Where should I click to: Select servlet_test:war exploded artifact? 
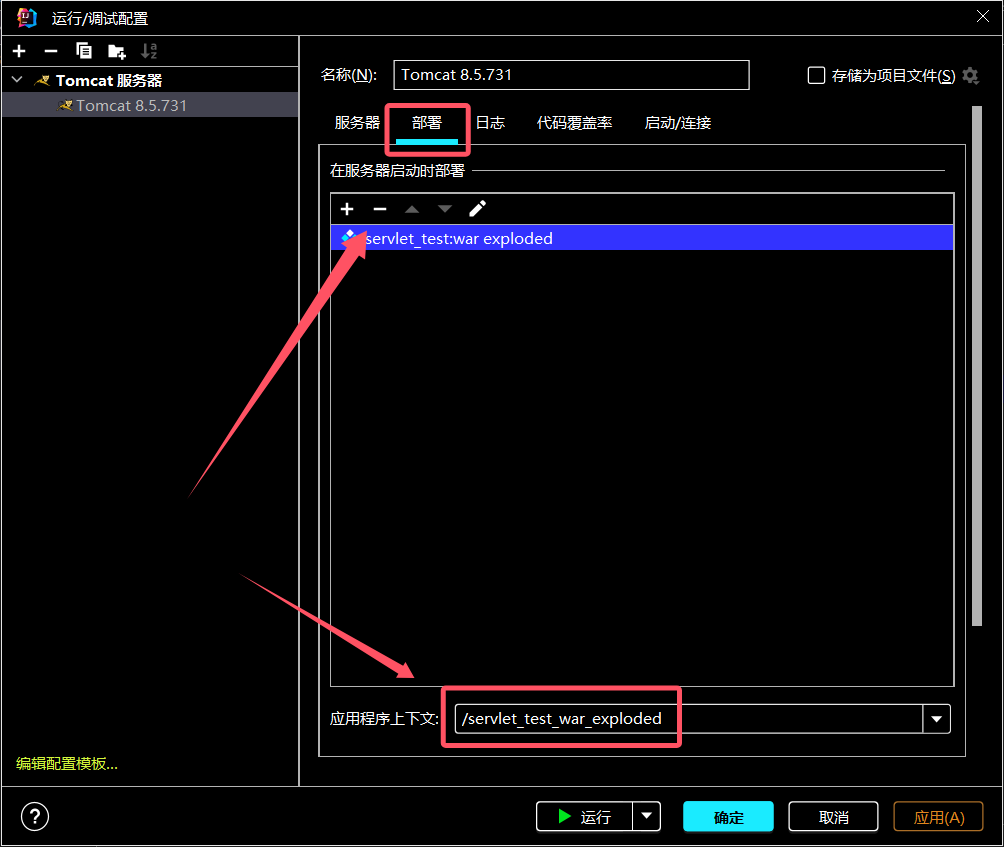(x=642, y=238)
